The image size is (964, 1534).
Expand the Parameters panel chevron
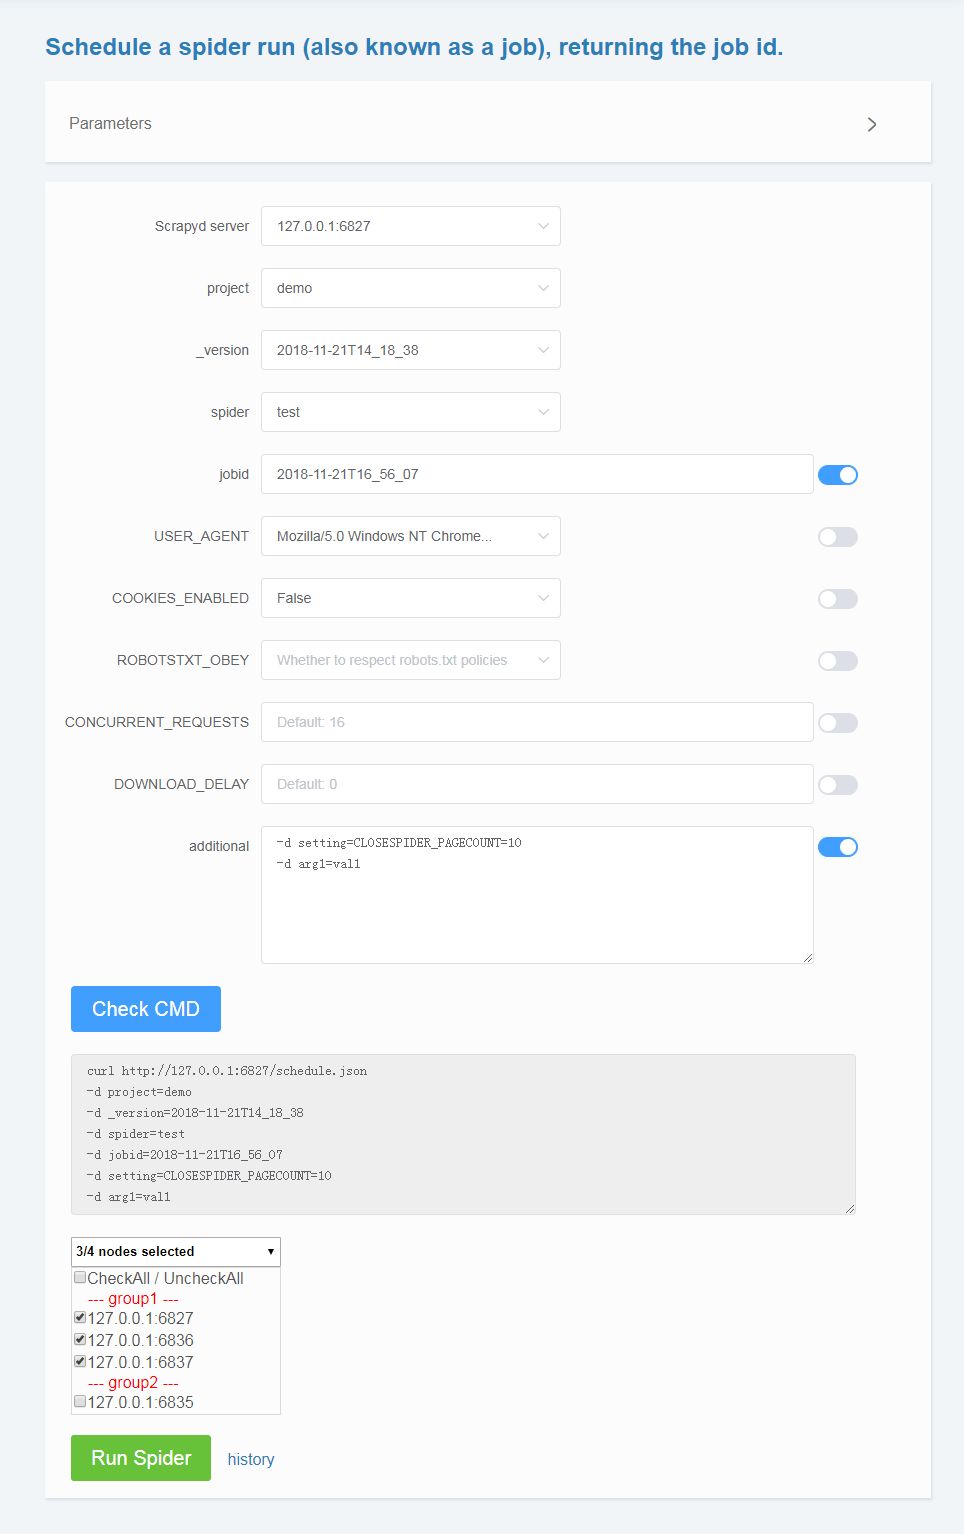coord(871,124)
